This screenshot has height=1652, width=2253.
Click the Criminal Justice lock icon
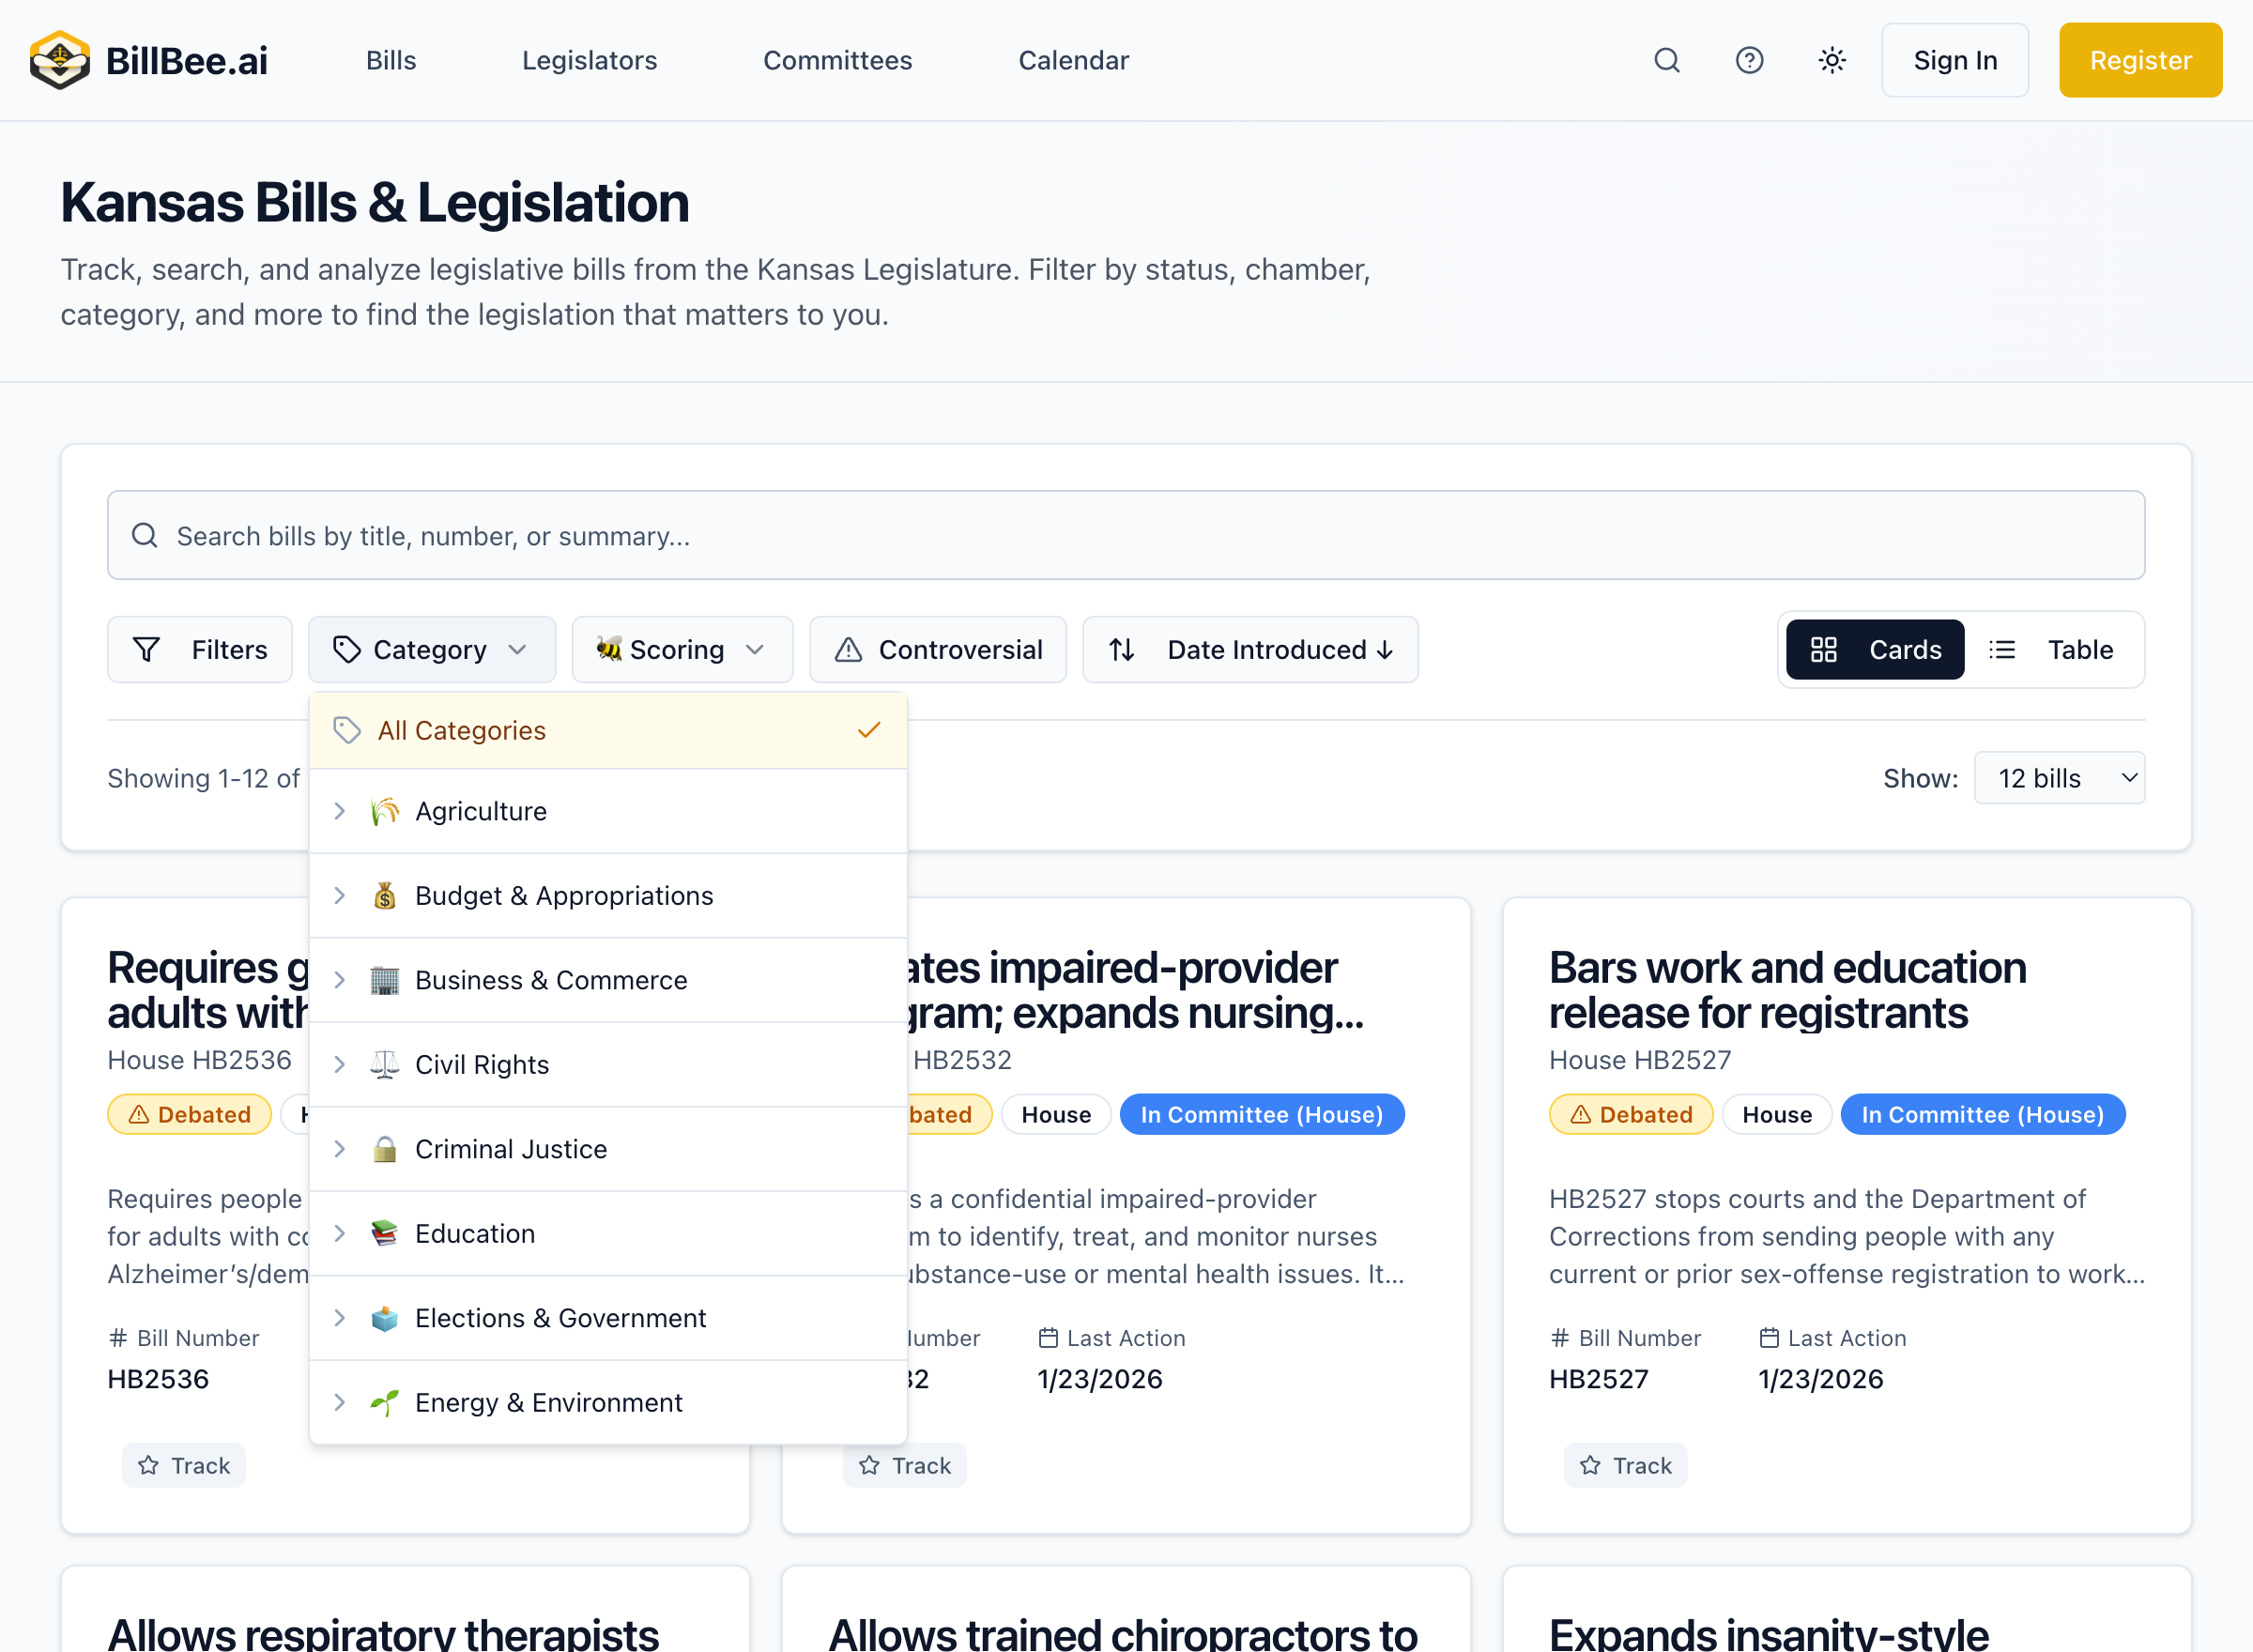point(384,1149)
